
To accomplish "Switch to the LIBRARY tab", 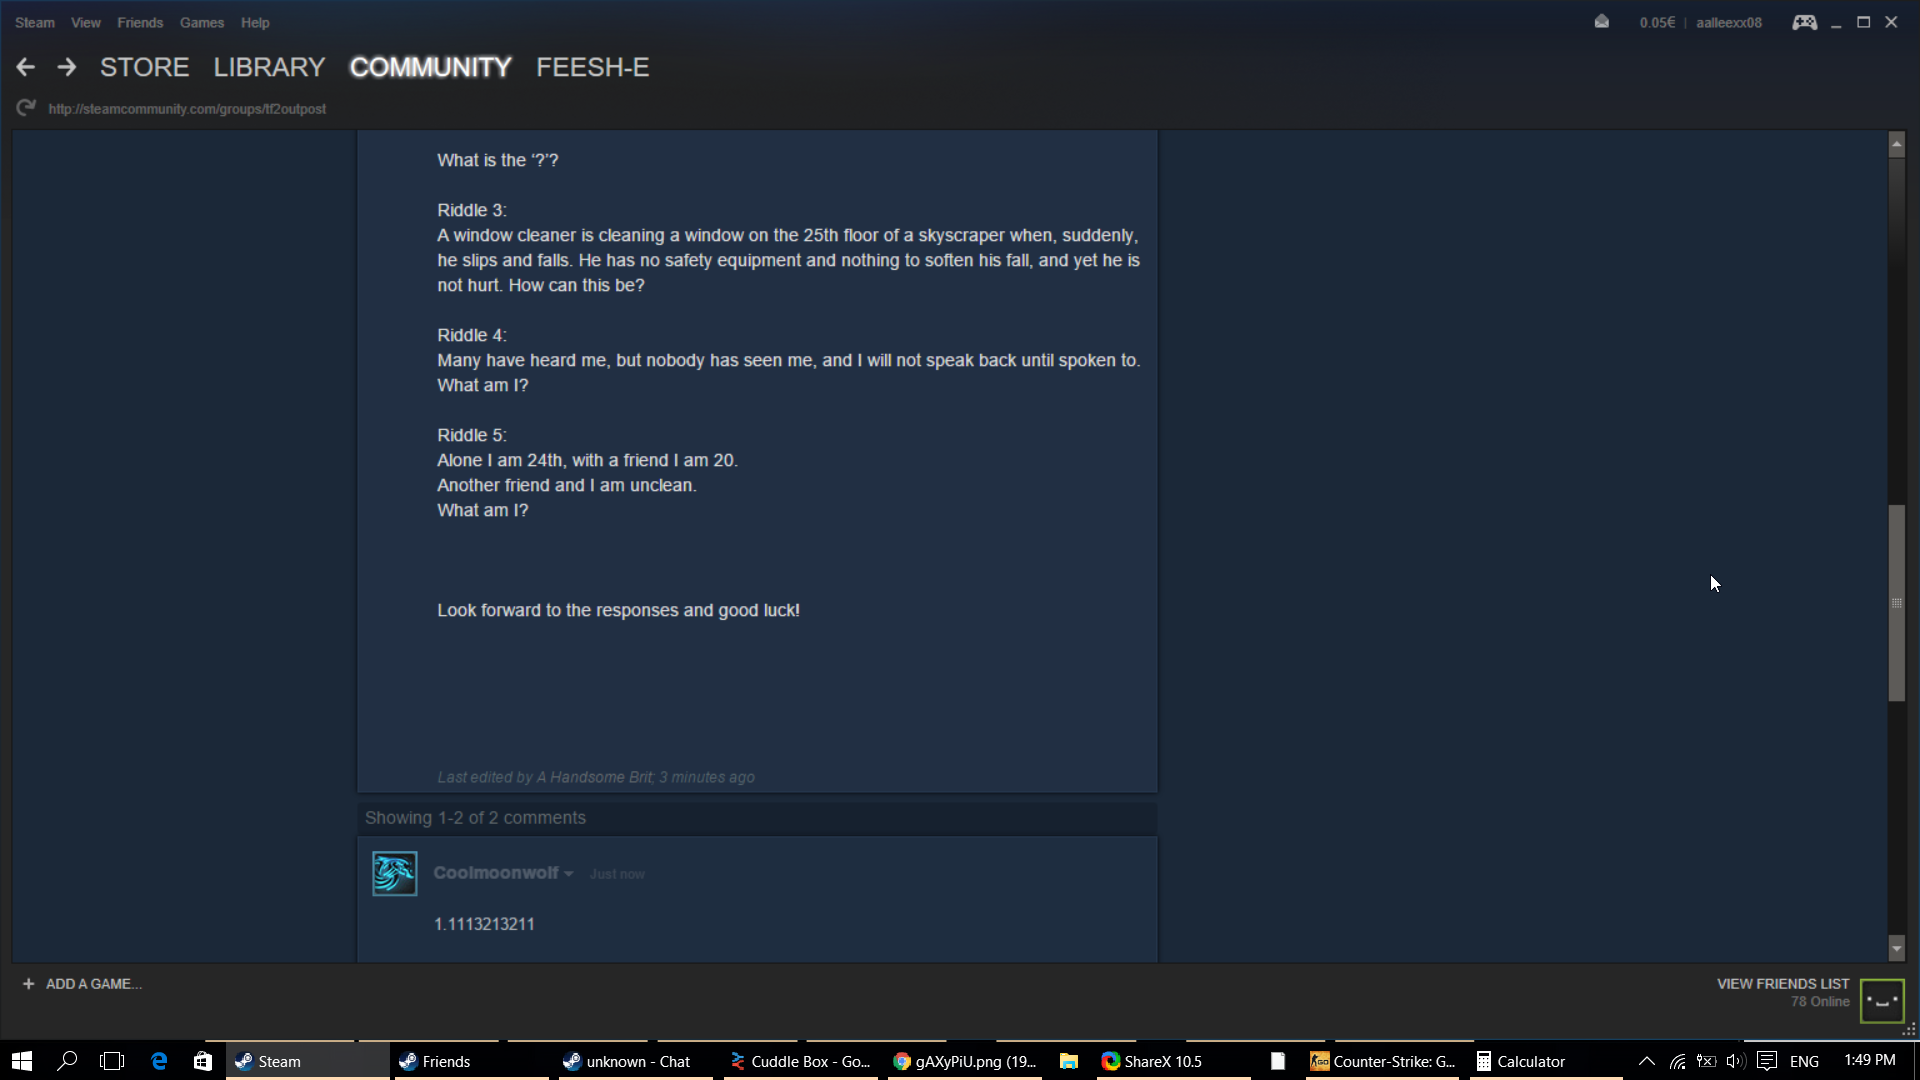I will click(269, 67).
